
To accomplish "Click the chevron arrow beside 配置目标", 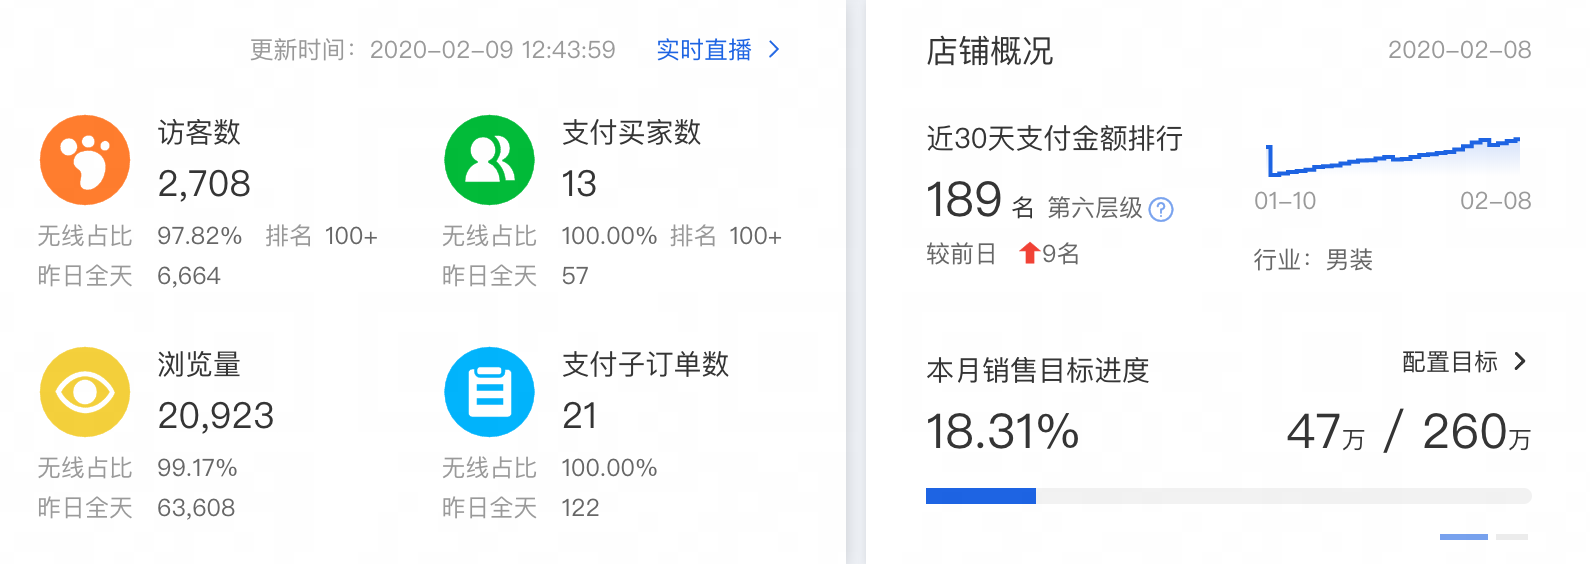I will [1520, 361].
